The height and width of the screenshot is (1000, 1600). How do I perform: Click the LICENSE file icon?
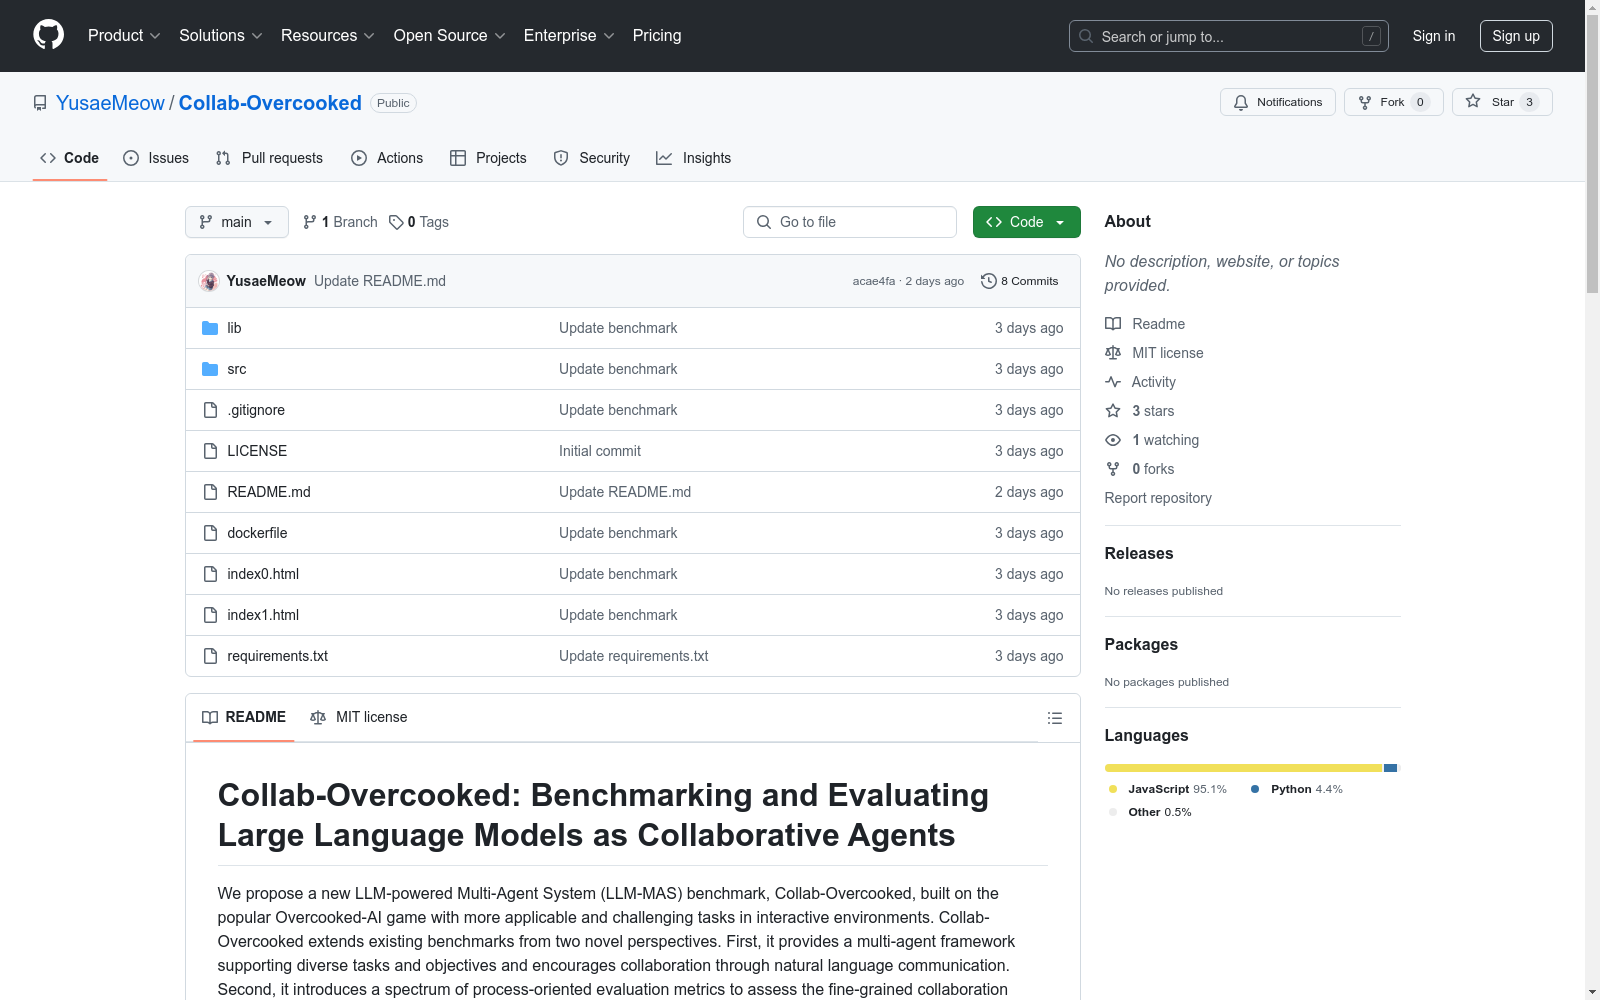coord(210,451)
